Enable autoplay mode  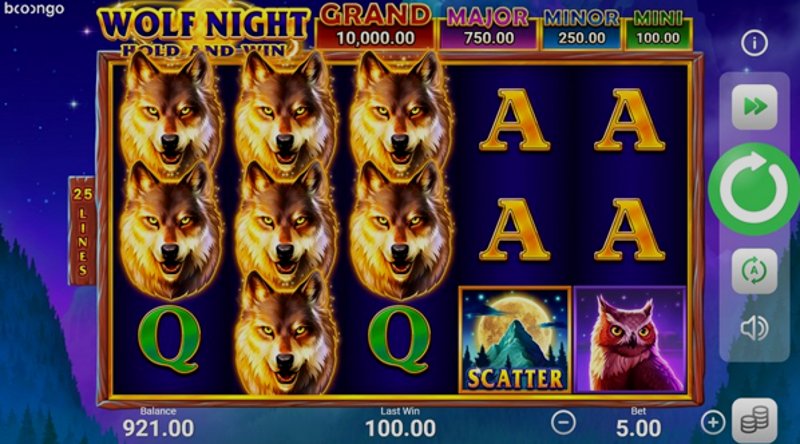point(755,271)
